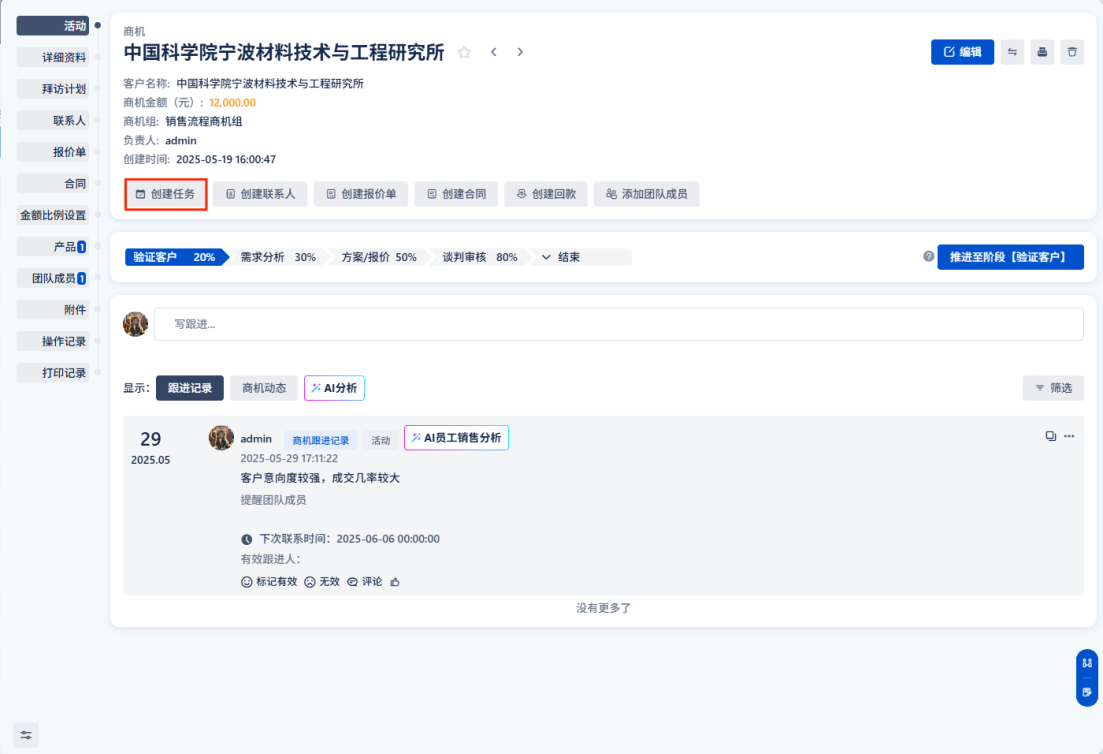Click 创建报价单 button
This screenshot has width=1103, height=754.
pos(361,194)
